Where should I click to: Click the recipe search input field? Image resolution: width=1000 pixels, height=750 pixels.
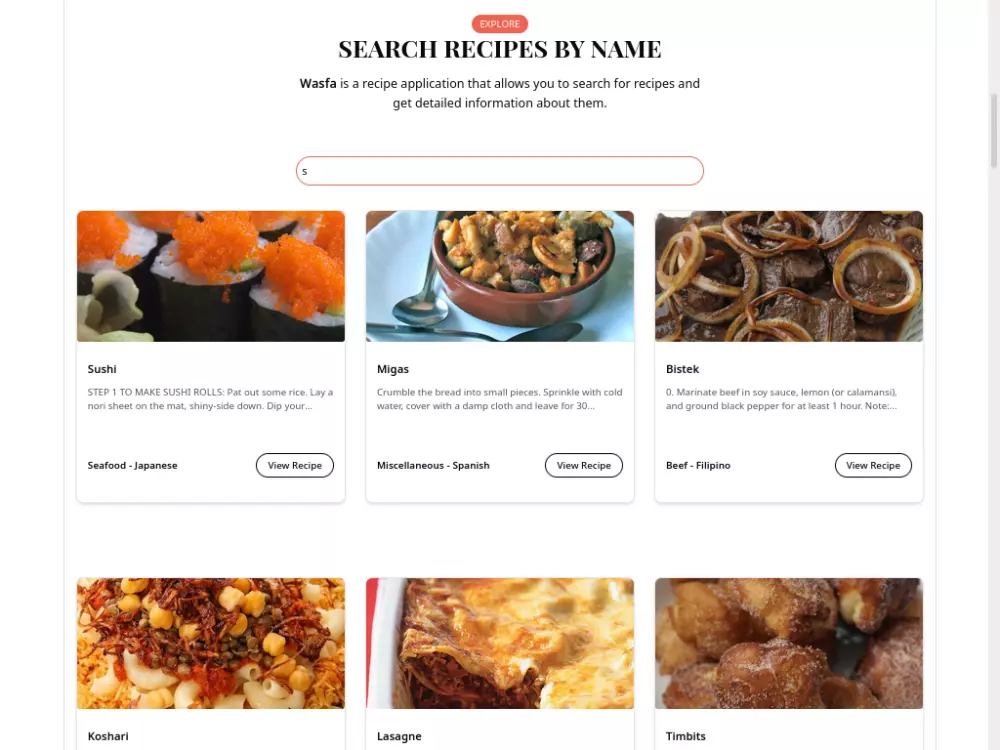(499, 171)
